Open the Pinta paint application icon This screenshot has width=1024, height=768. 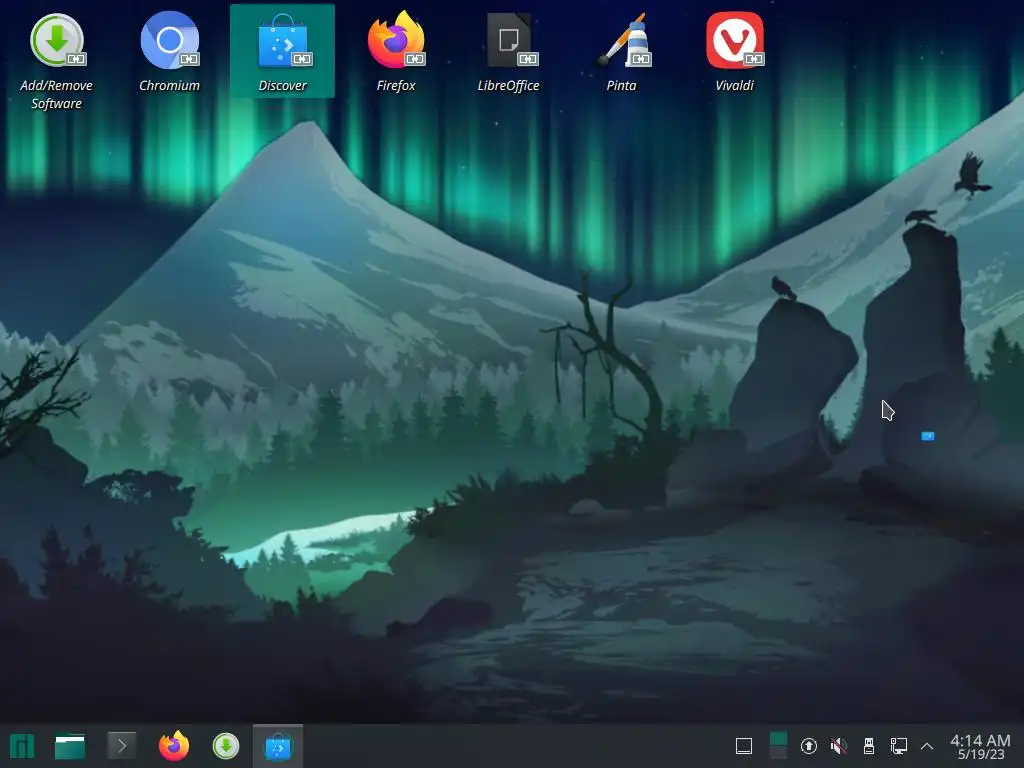pyautogui.click(x=622, y=52)
